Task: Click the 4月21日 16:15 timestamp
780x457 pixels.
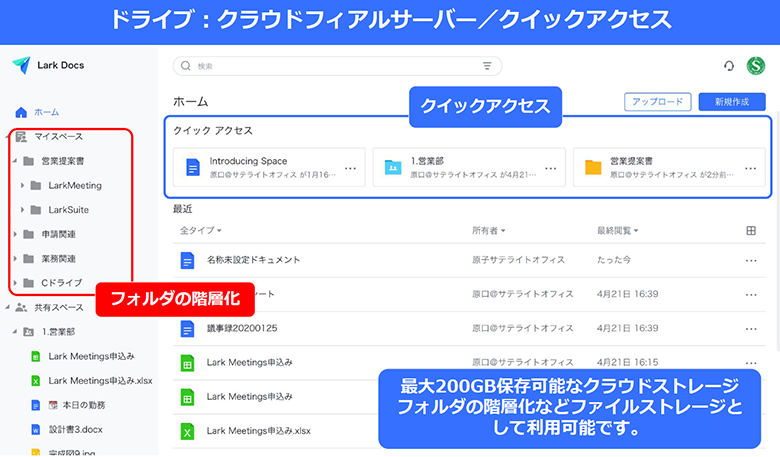Action: [x=628, y=363]
